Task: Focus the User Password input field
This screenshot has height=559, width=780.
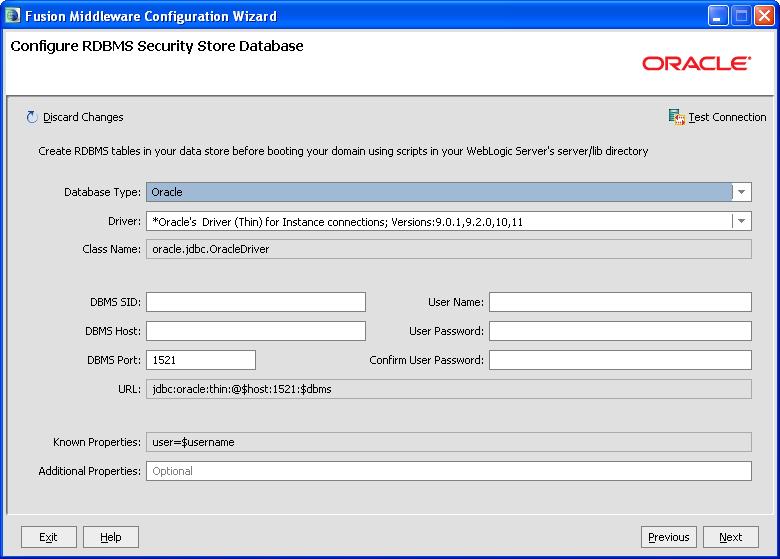Action: coord(620,331)
